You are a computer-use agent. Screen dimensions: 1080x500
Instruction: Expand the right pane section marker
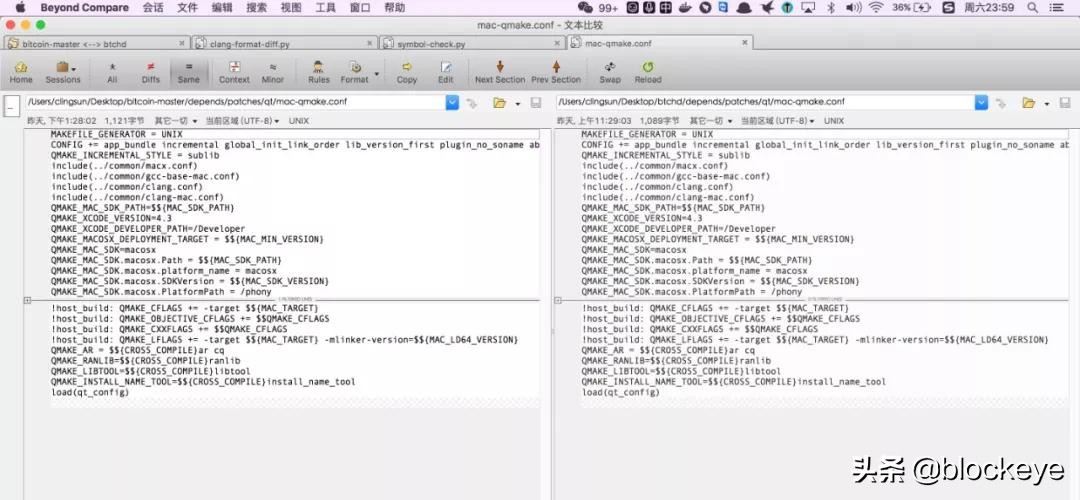[558, 300]
